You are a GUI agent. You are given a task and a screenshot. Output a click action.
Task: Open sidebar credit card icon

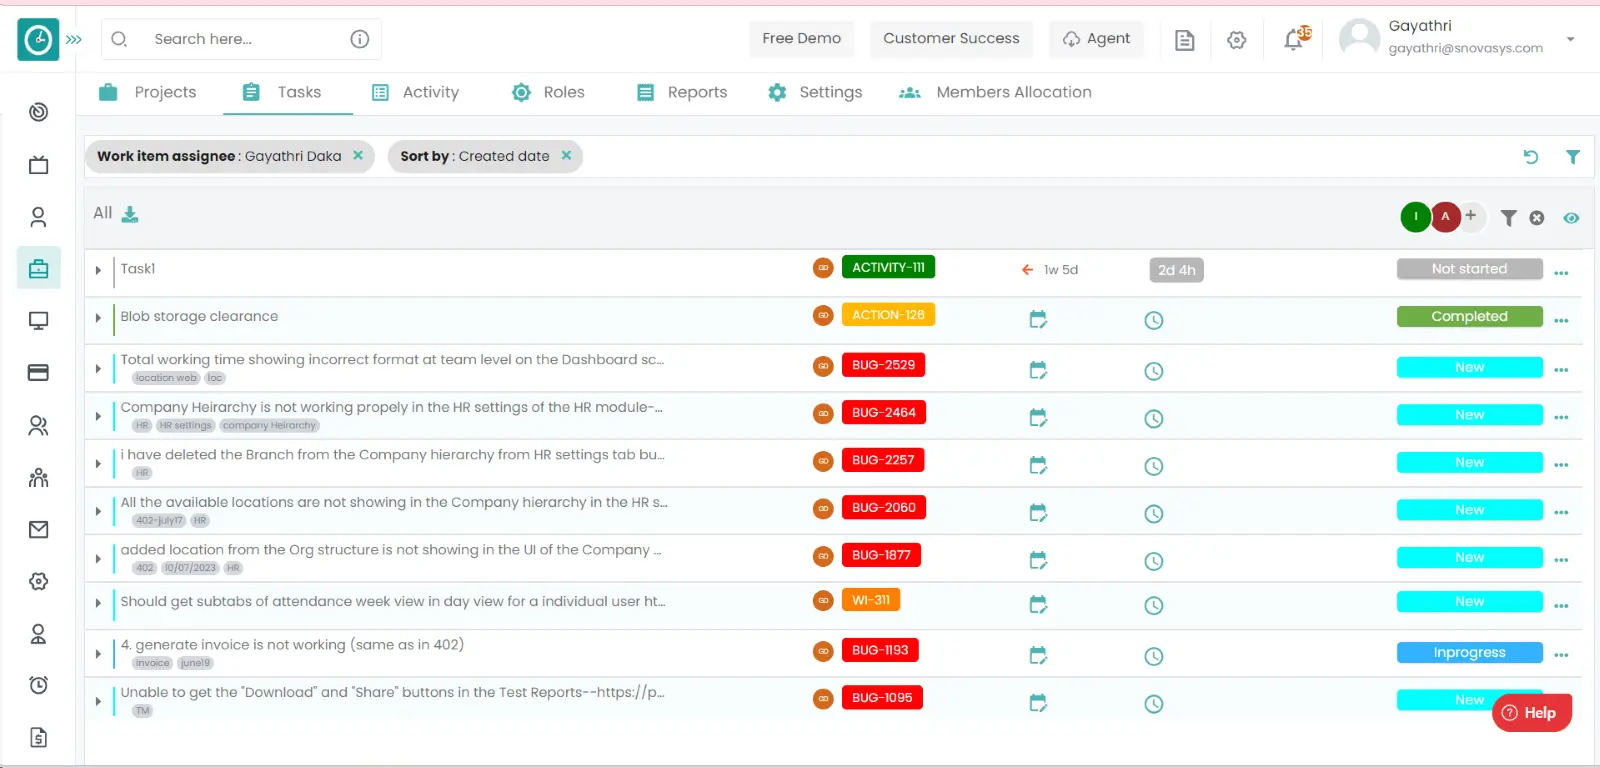(39, 373)
